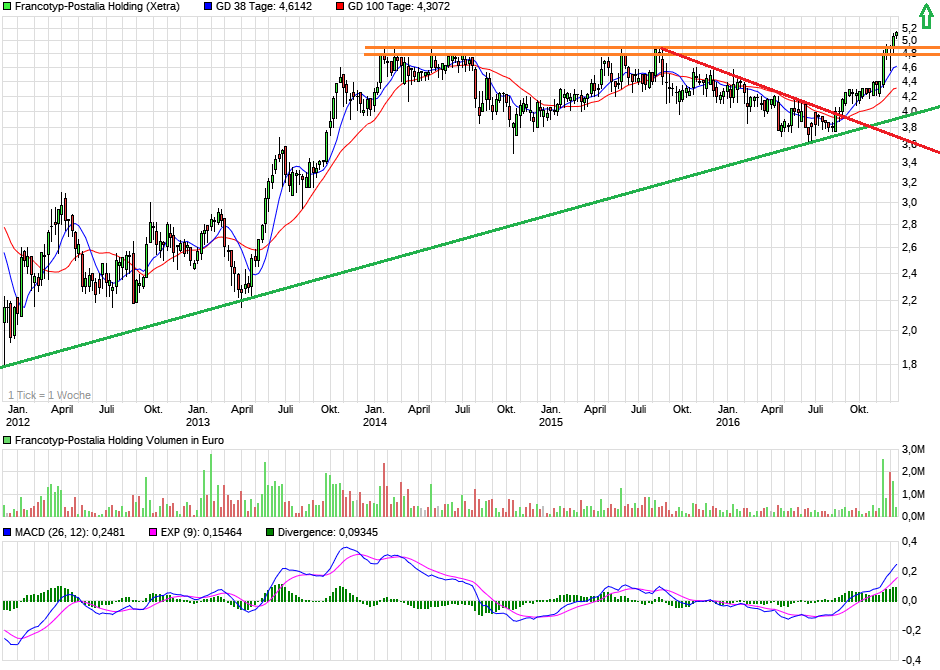
Task: Click the 2,8 price axis label
Action: click(909, 225)
